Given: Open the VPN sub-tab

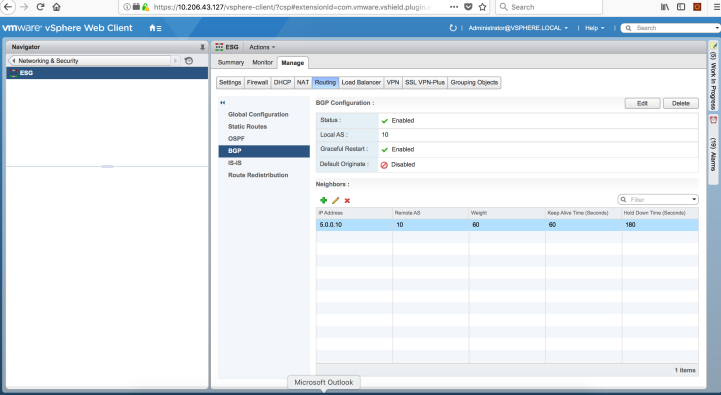Looking at the screenshot, I should pyautogui.click(x=393, y=82).
